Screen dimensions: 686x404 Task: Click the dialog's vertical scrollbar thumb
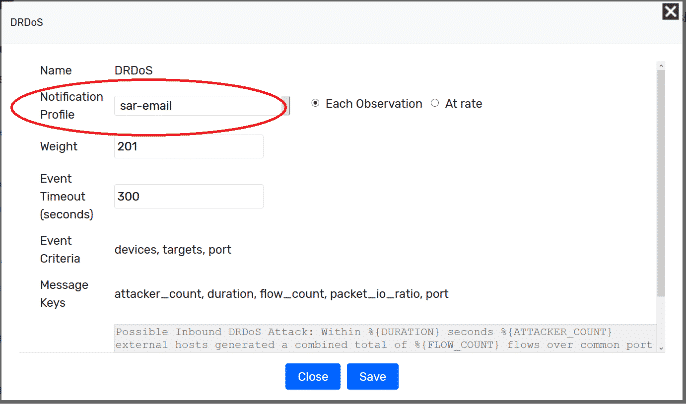point(661,183)
